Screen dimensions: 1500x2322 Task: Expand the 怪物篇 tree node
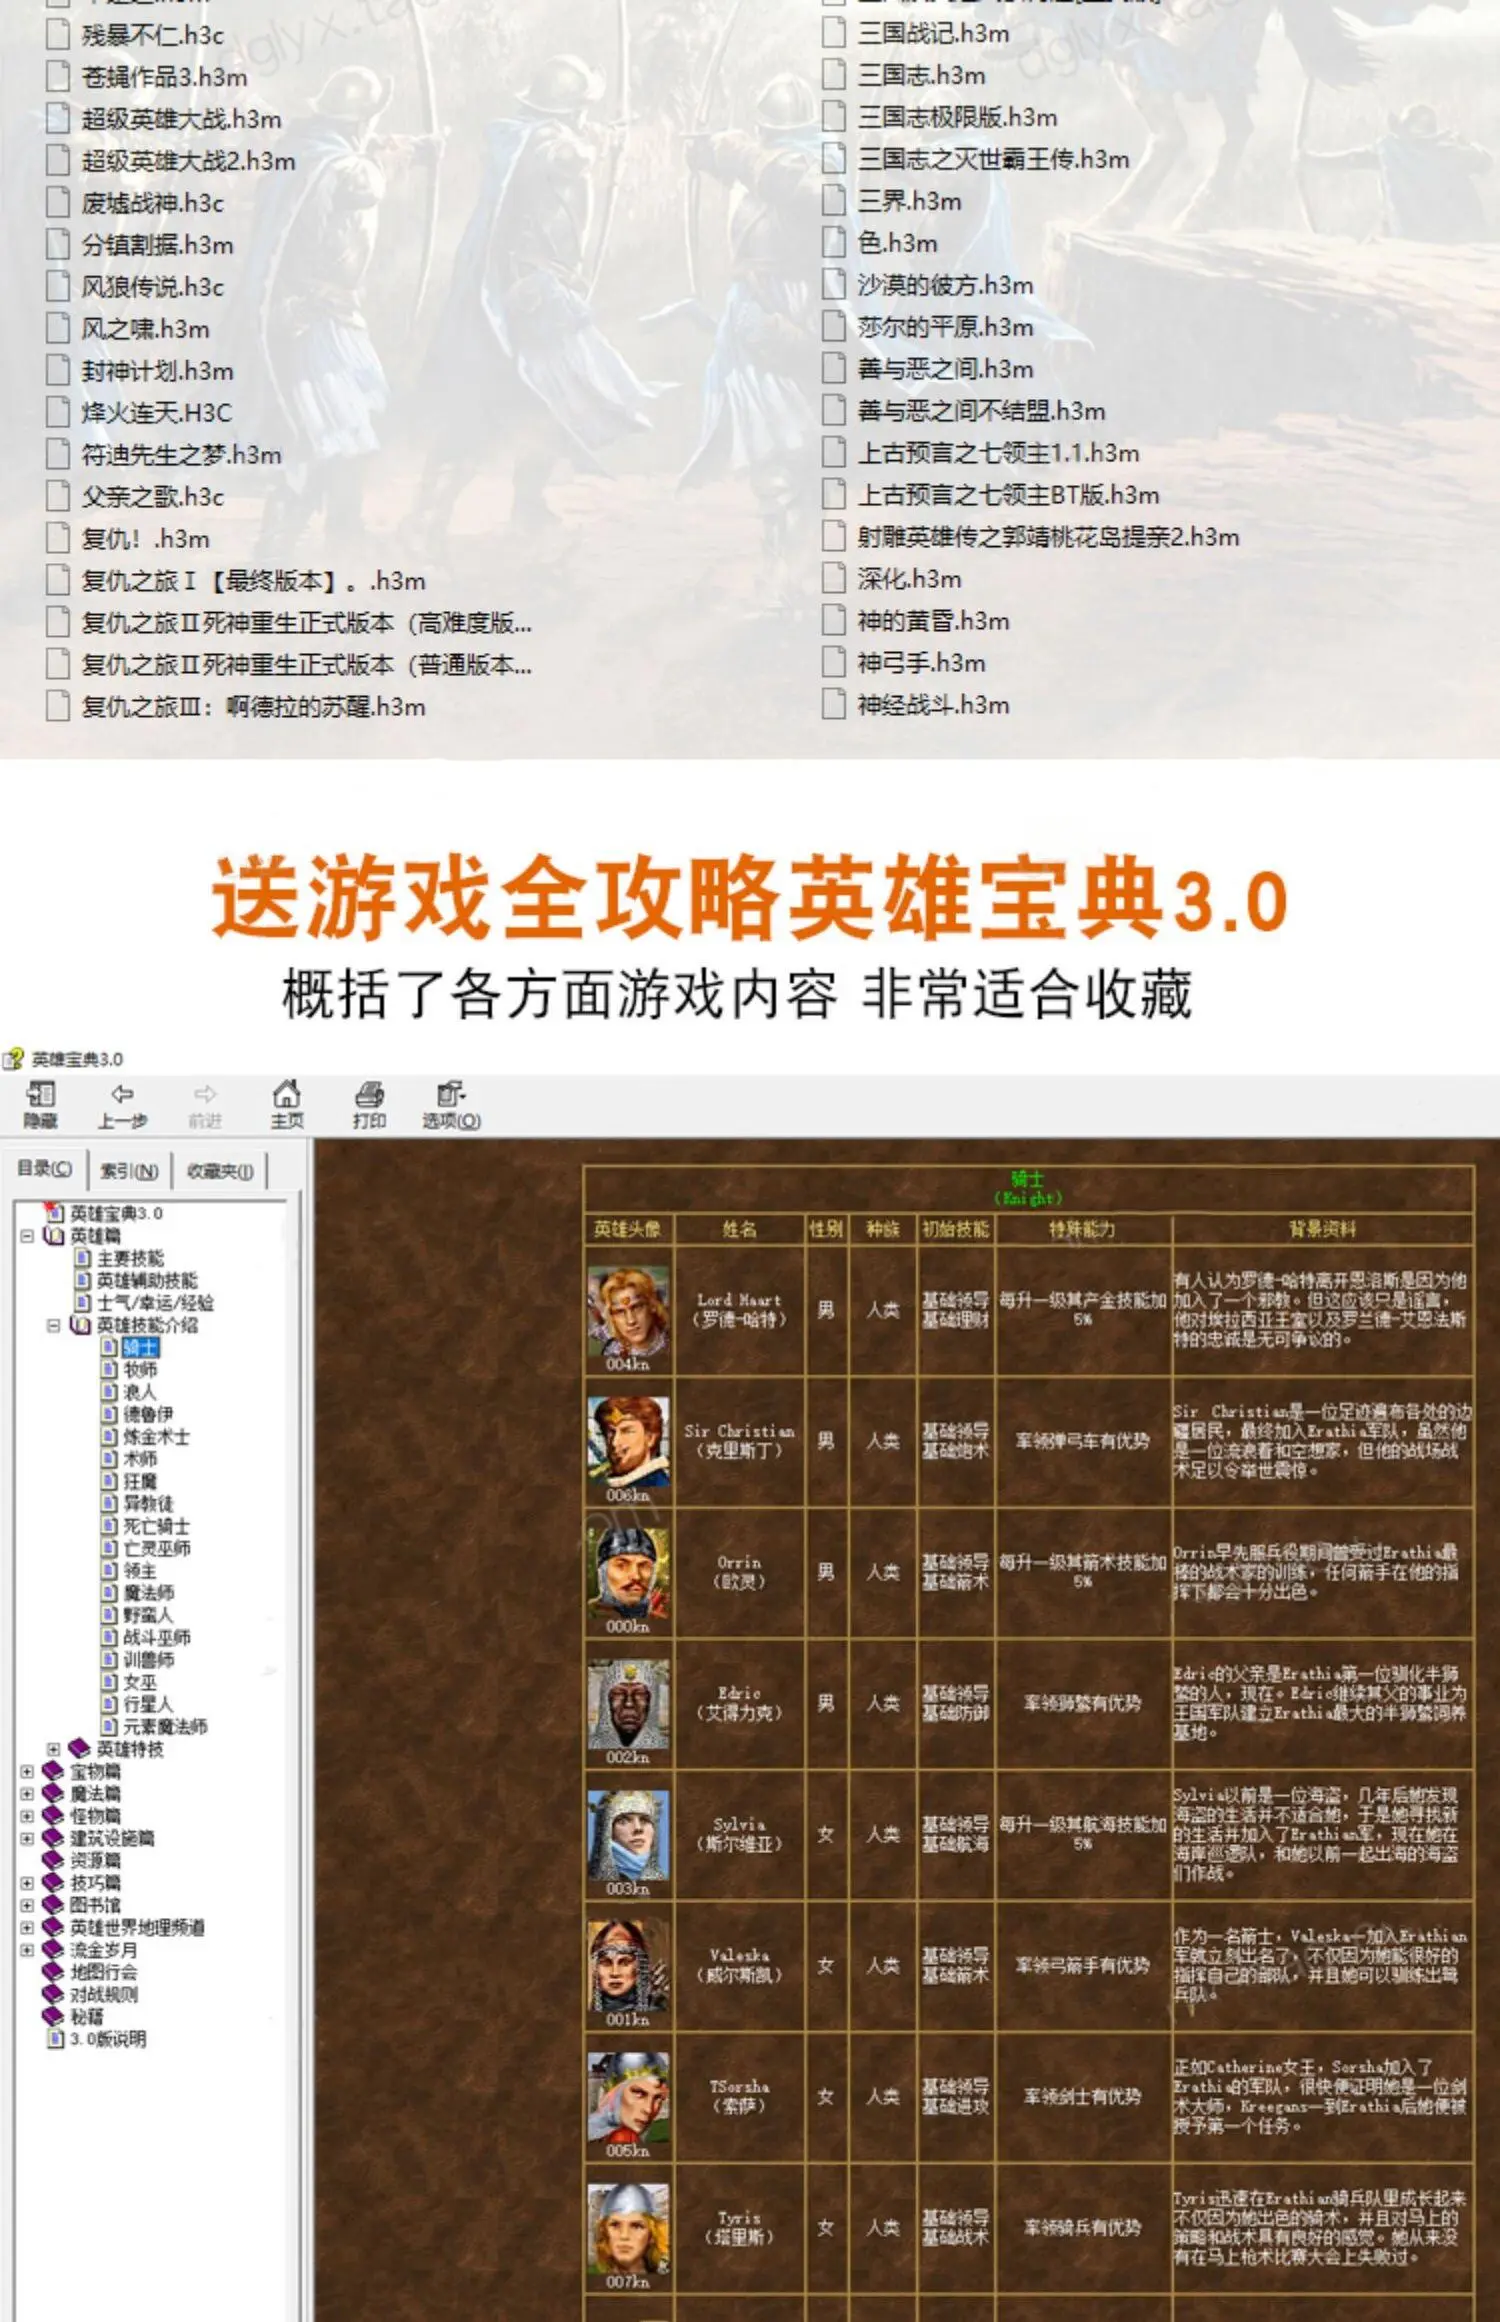pos(27,1816)
